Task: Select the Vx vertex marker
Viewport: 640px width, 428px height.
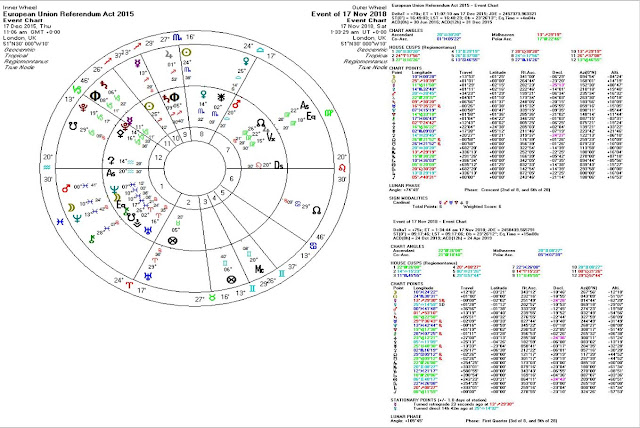Action: click(x=271, y=137)
